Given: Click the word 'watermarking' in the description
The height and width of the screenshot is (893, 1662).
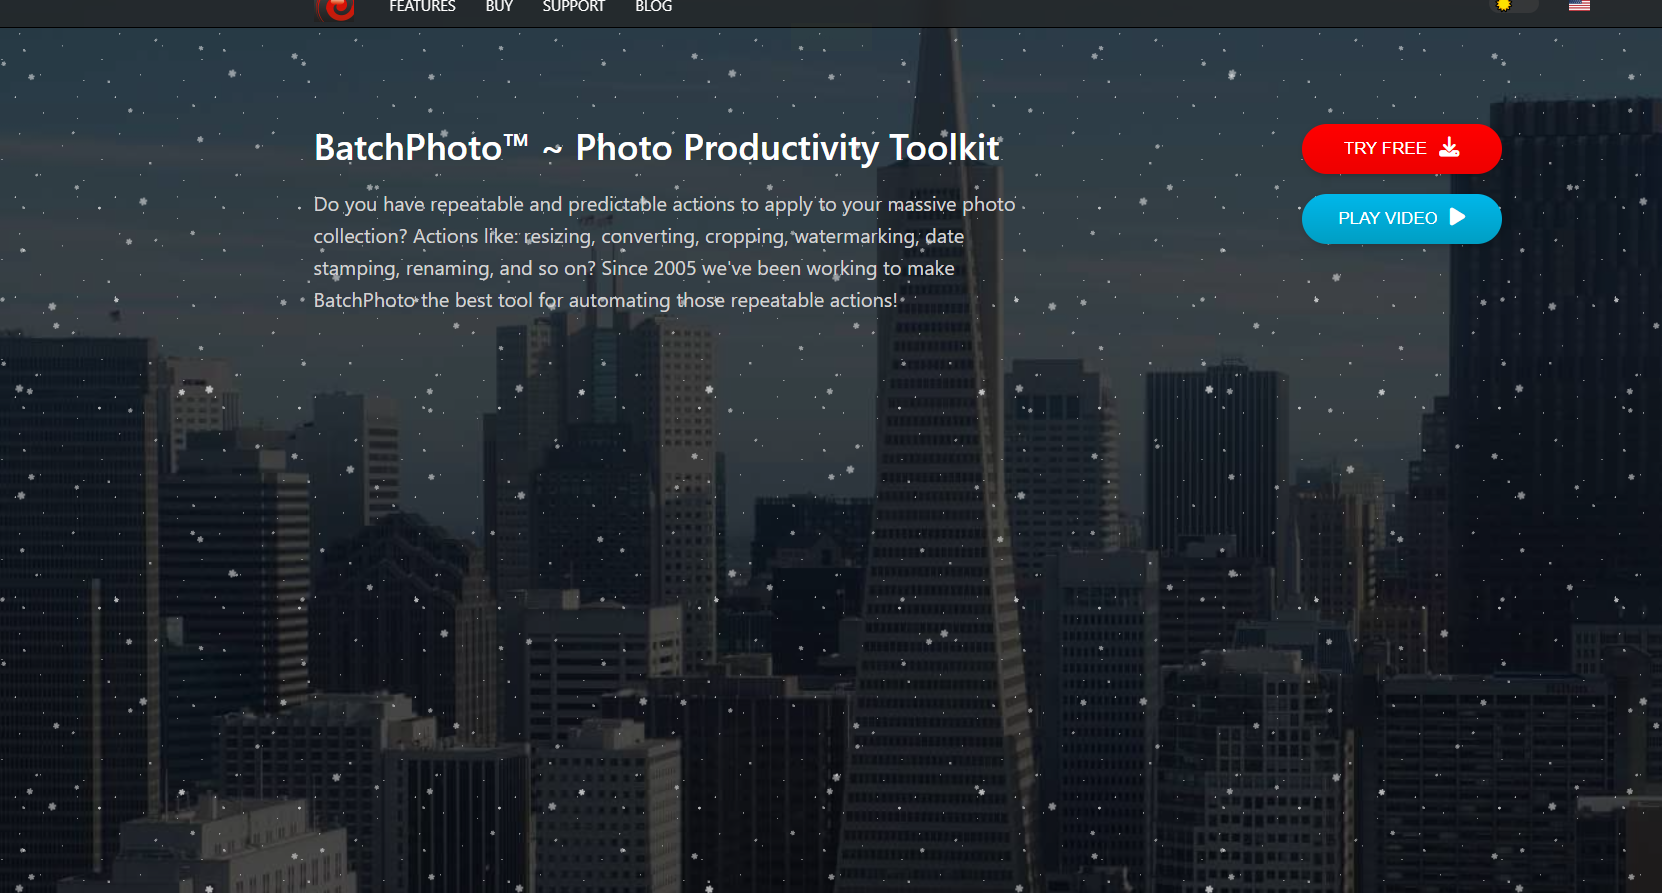Looking at the screenshot, I should pos(854,236).
